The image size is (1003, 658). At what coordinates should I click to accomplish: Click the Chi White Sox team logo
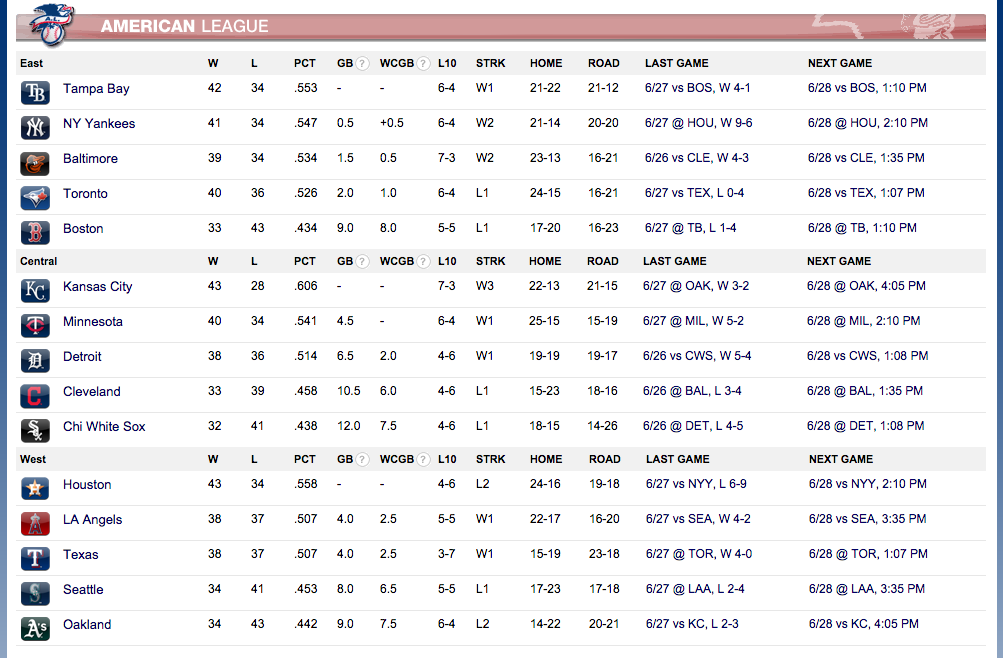click(35, 431)
